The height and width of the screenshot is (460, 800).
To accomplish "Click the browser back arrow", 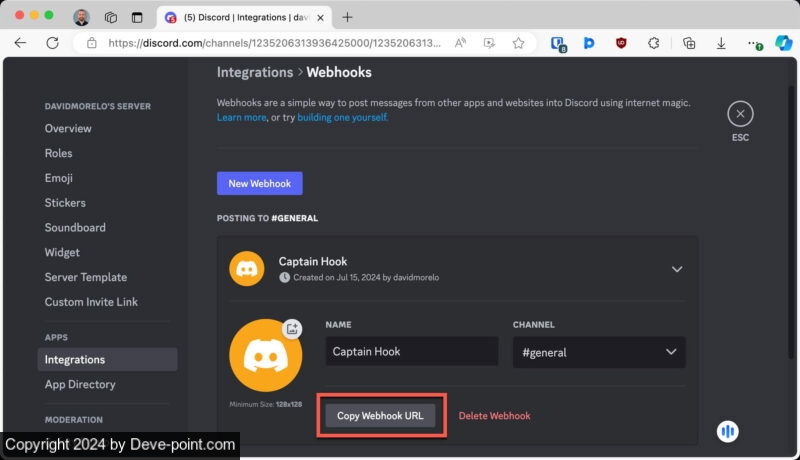I will pos(21,43).
